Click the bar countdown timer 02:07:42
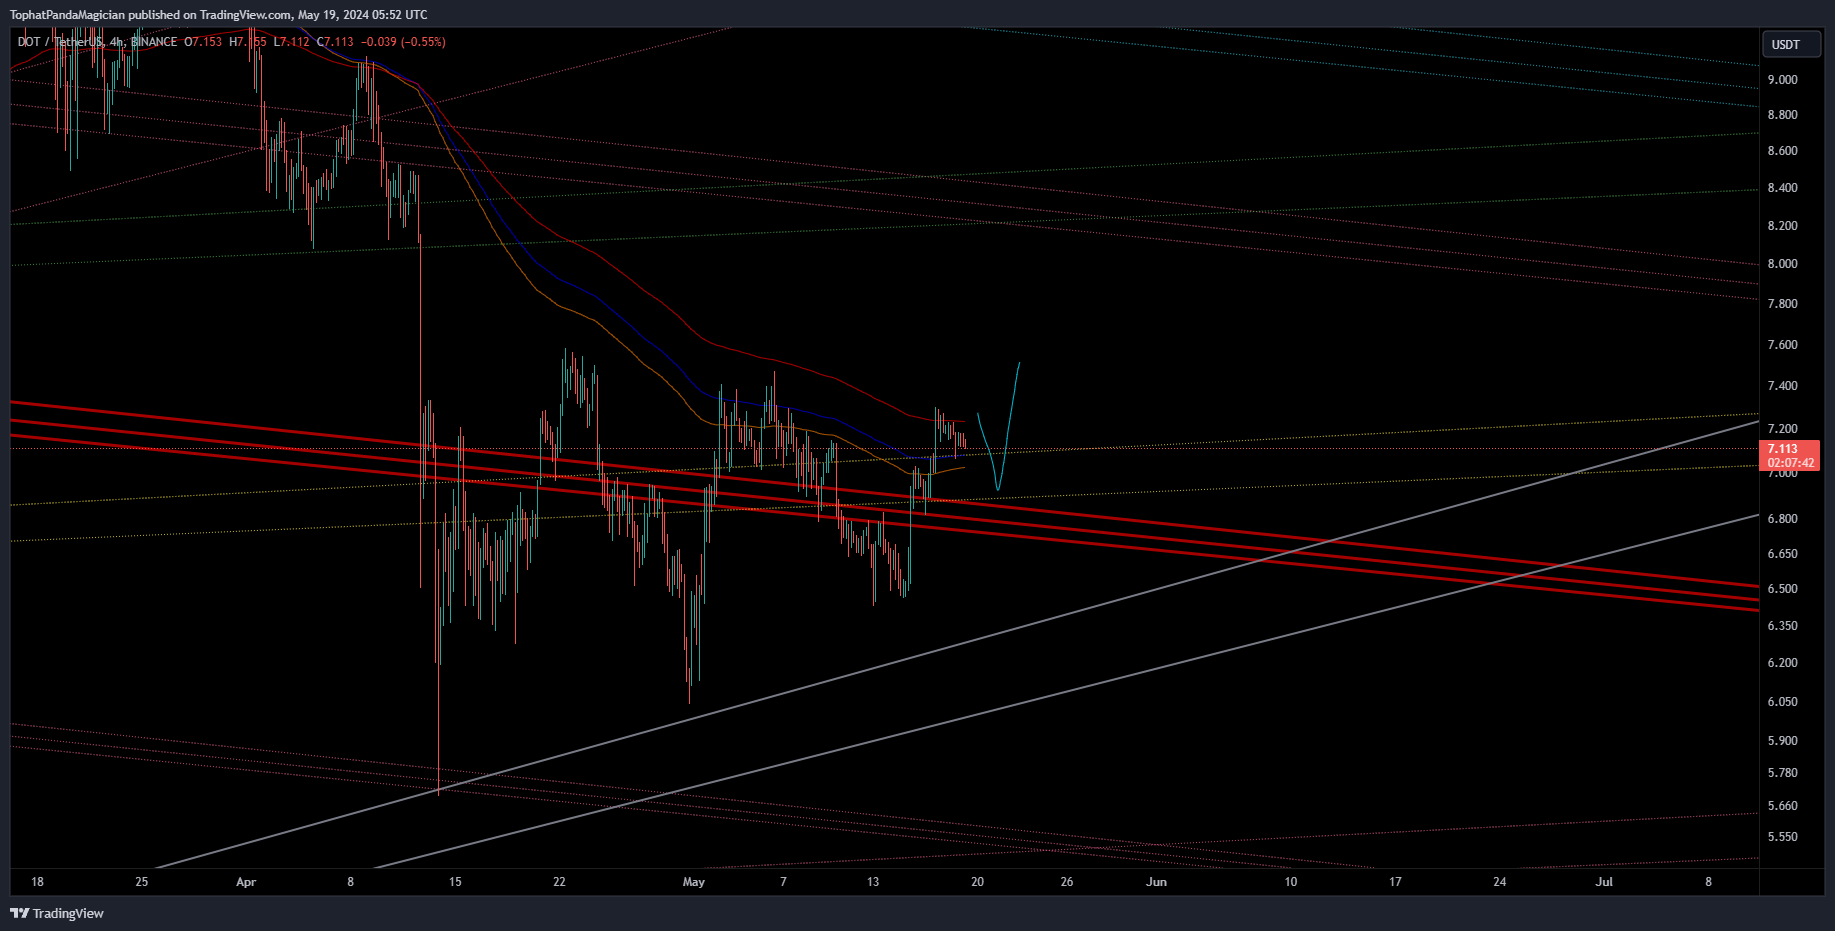This screenshot has height=931, width=1835. pos(1790,463)
